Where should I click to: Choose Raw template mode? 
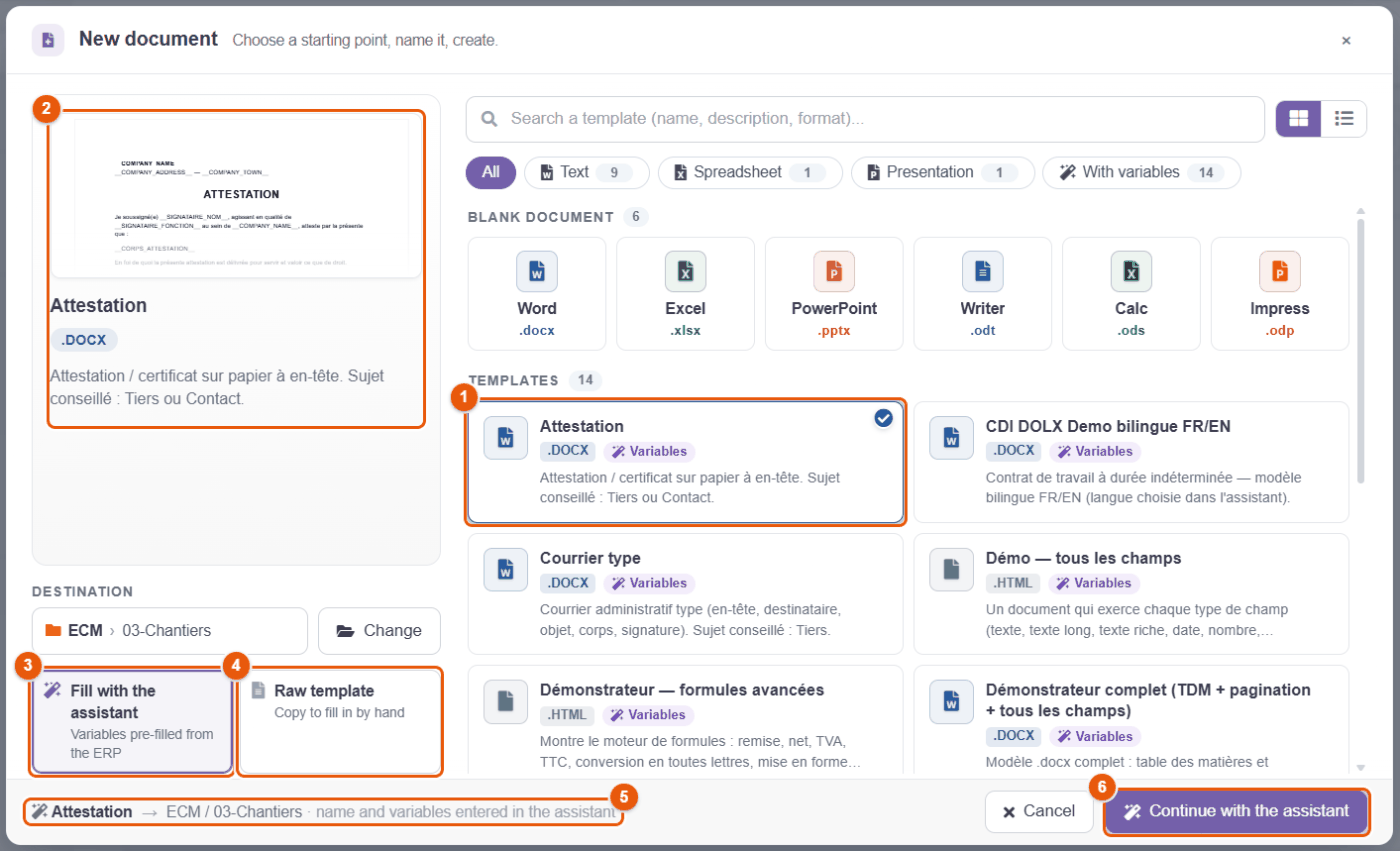pyautogui.click(x=340, y=721)
